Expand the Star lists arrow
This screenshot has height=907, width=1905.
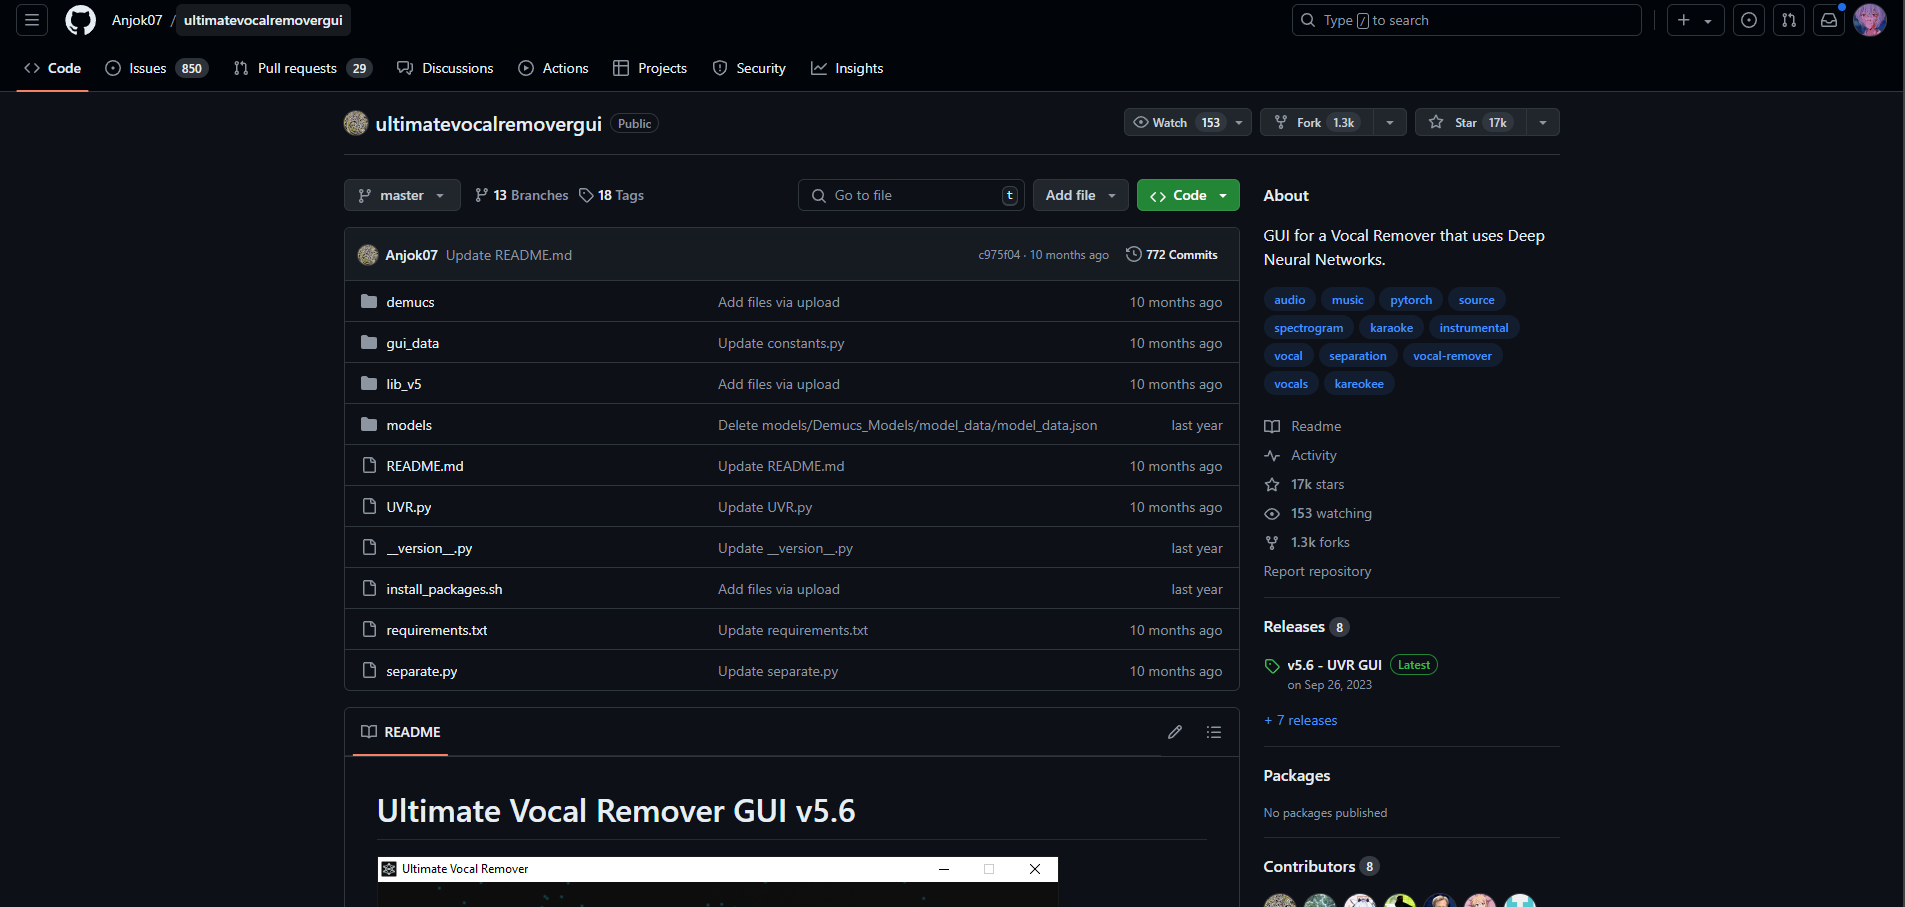[1543, 122]
